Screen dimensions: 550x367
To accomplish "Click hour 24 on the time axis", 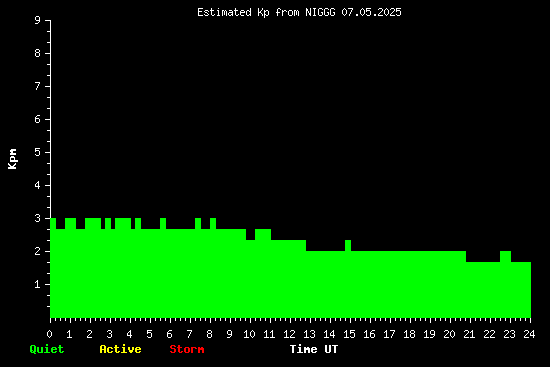I will click(529, 334).
